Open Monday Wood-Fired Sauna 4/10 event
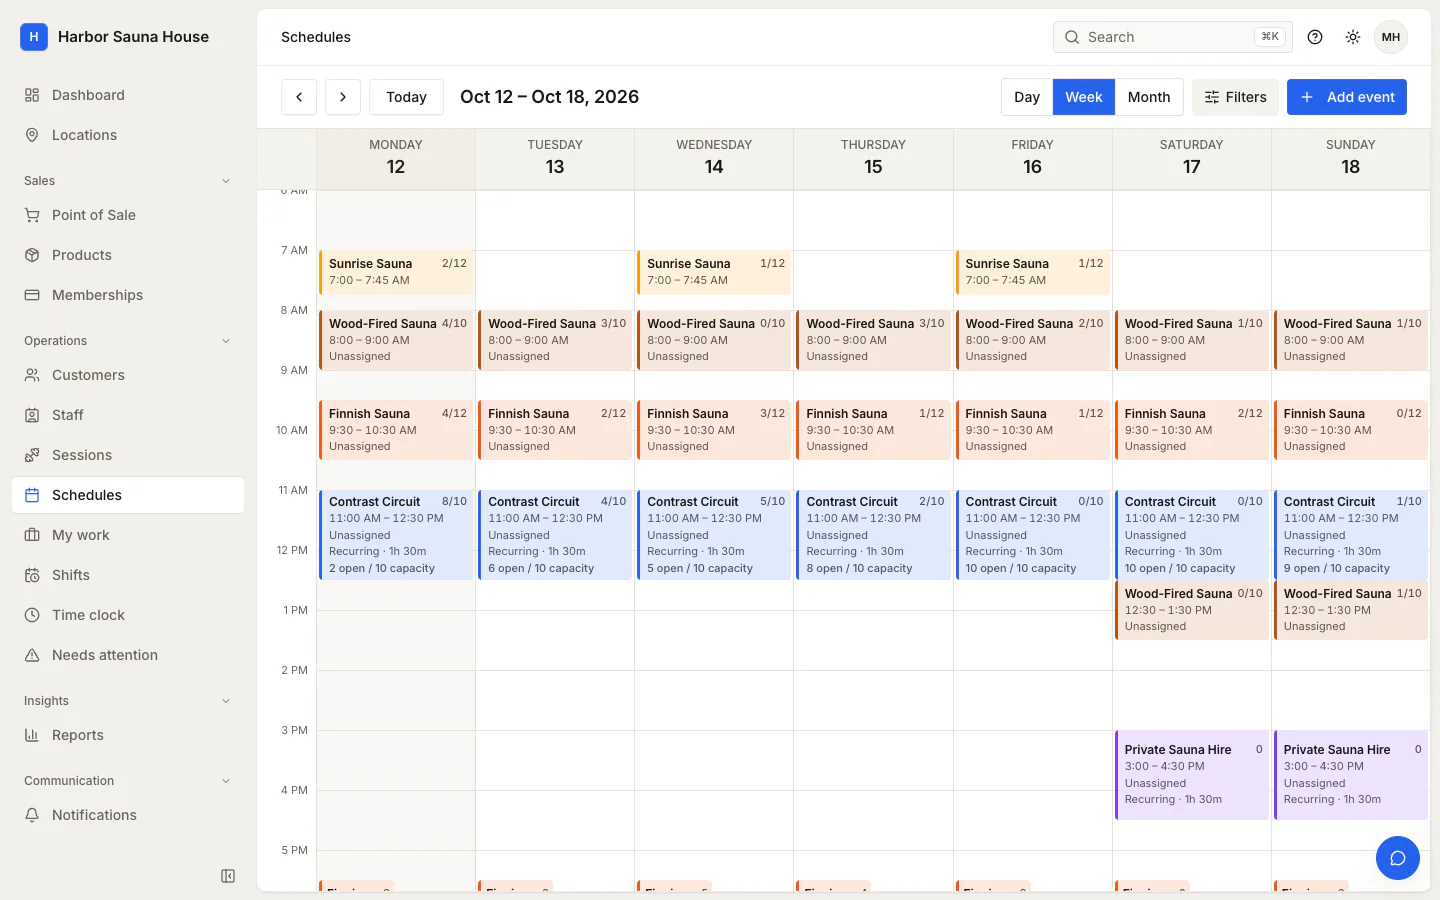The image size is (1440, 900). 396,340
